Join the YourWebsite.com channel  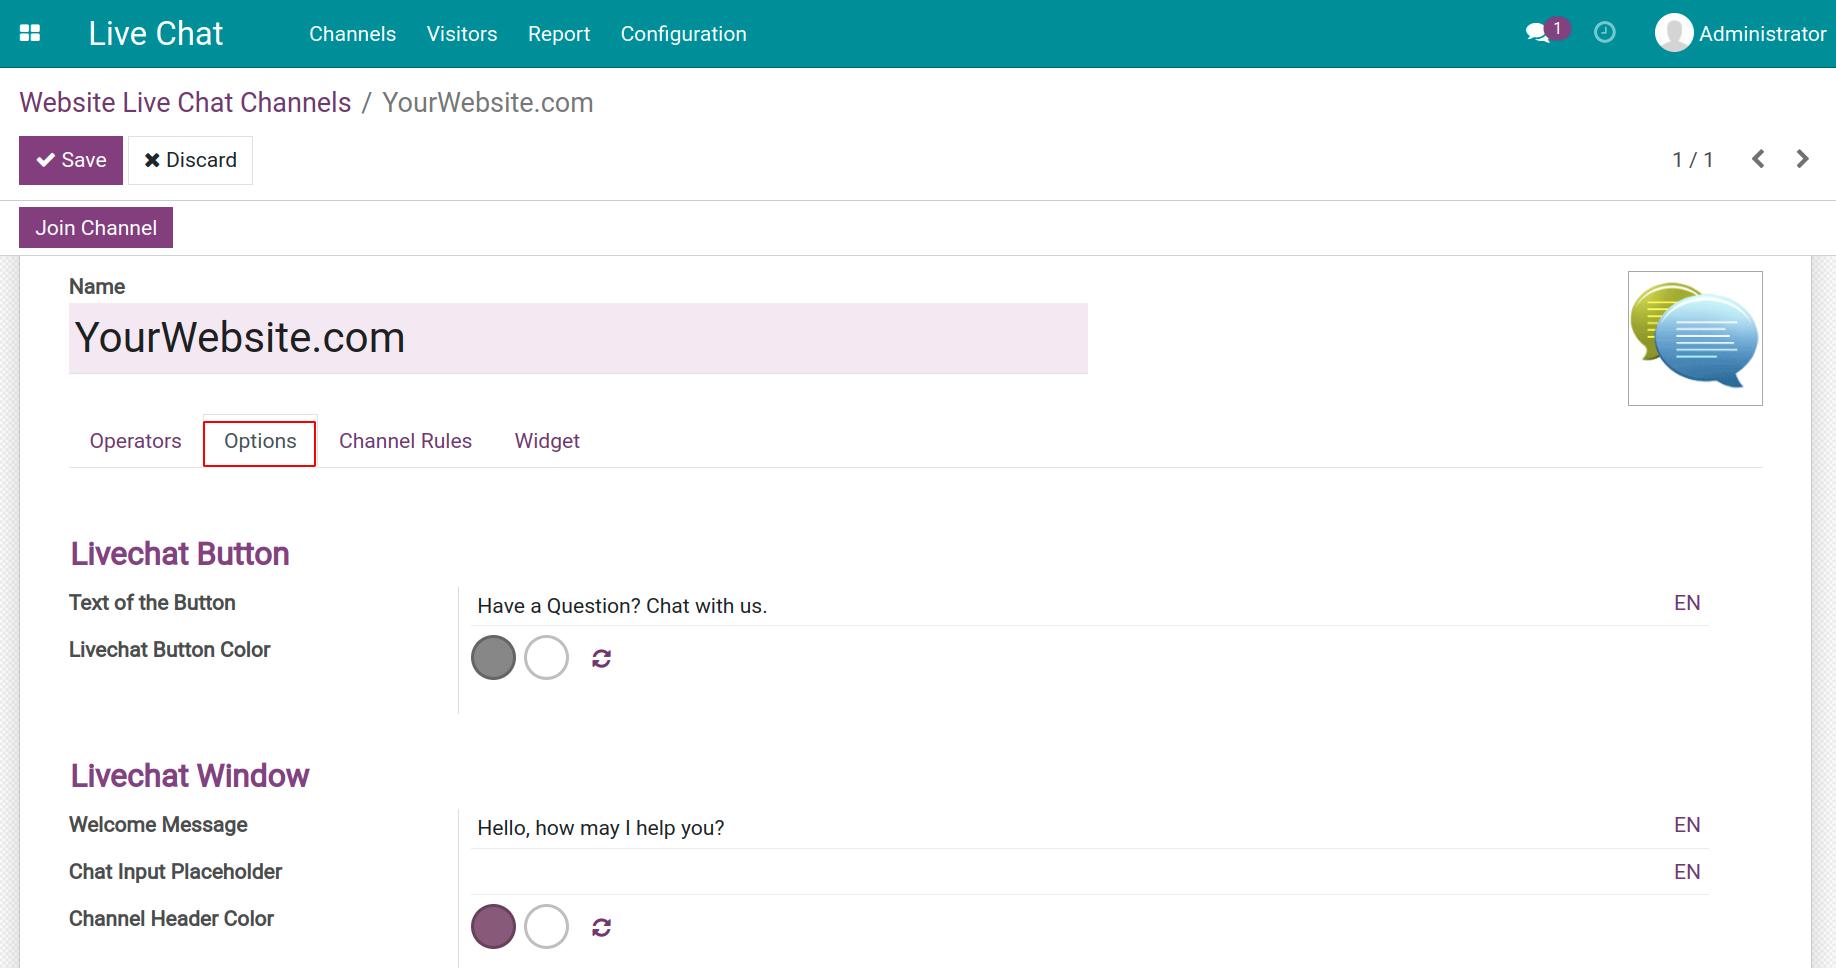click(x=96, y=227)
